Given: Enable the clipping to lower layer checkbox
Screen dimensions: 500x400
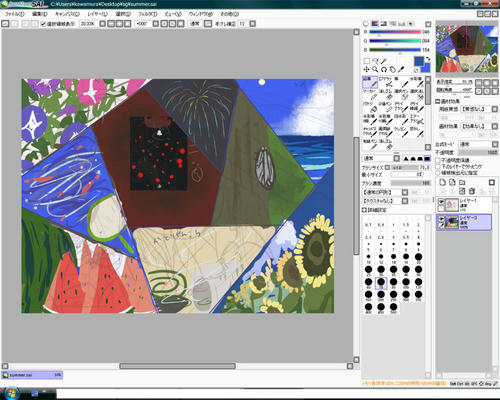Looking at the screenshot, I should tap(438, 166).
